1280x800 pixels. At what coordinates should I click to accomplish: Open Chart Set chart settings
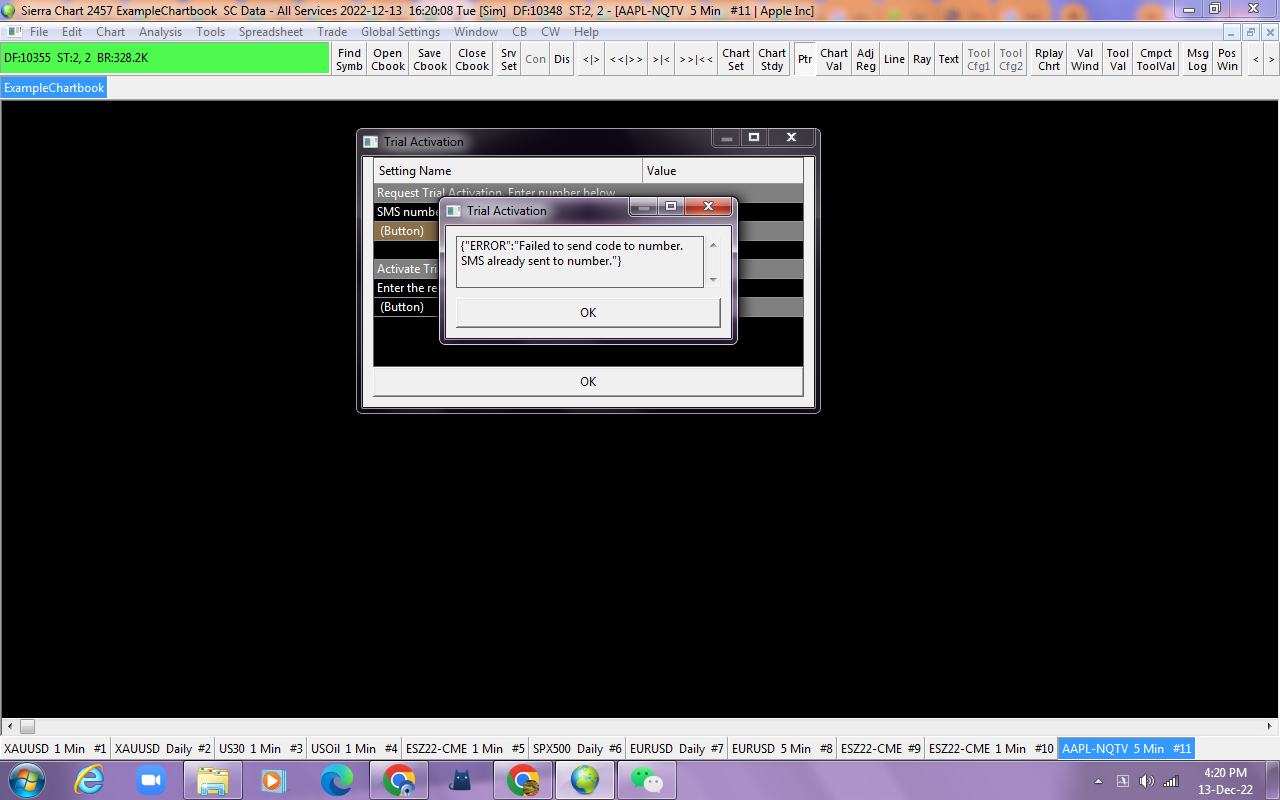coord(736,59)
